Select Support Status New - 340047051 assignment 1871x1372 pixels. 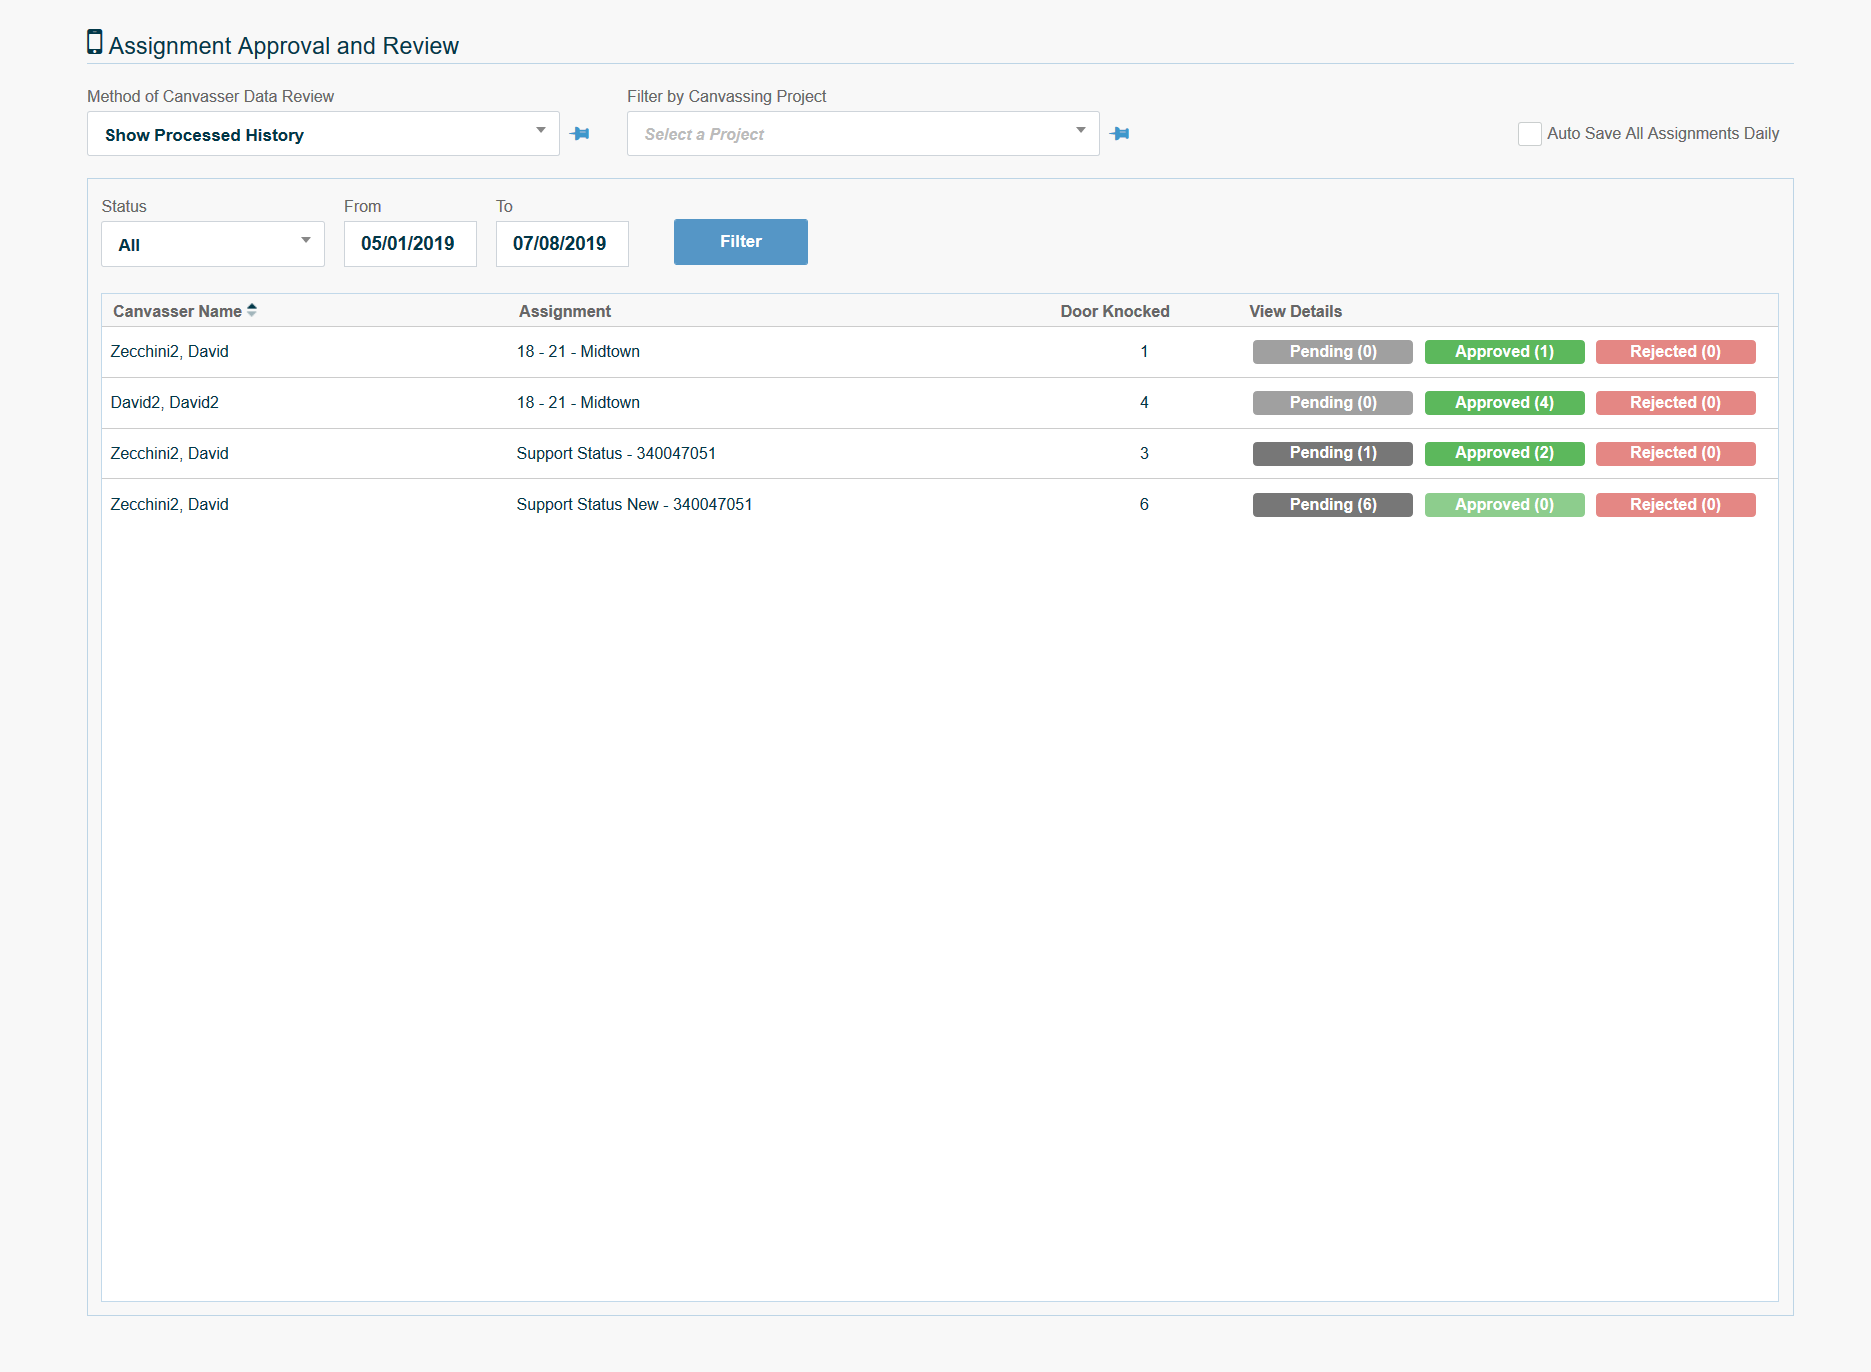634,504
